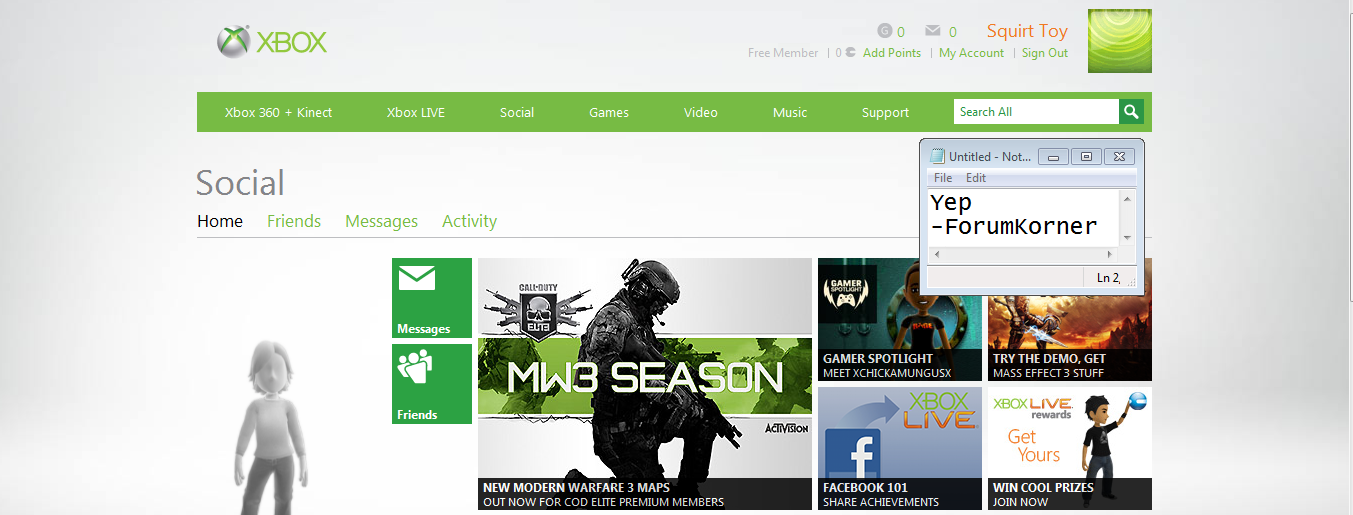Viewport: 1353px width, 515px height.
Task: Open the Squirt Toy gamerpic
Action: (x=1120, y=41)
